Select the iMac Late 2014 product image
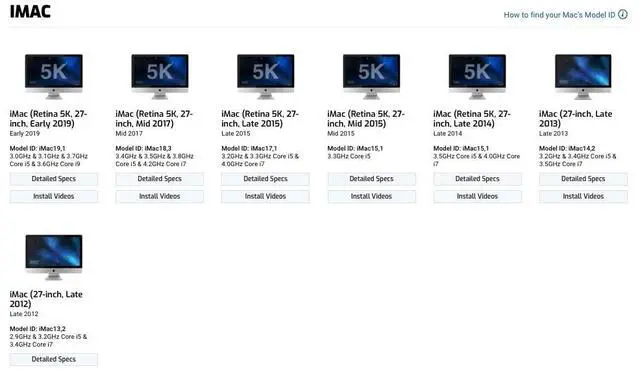This screenshot has width=640, height=370. click(477, 76)
